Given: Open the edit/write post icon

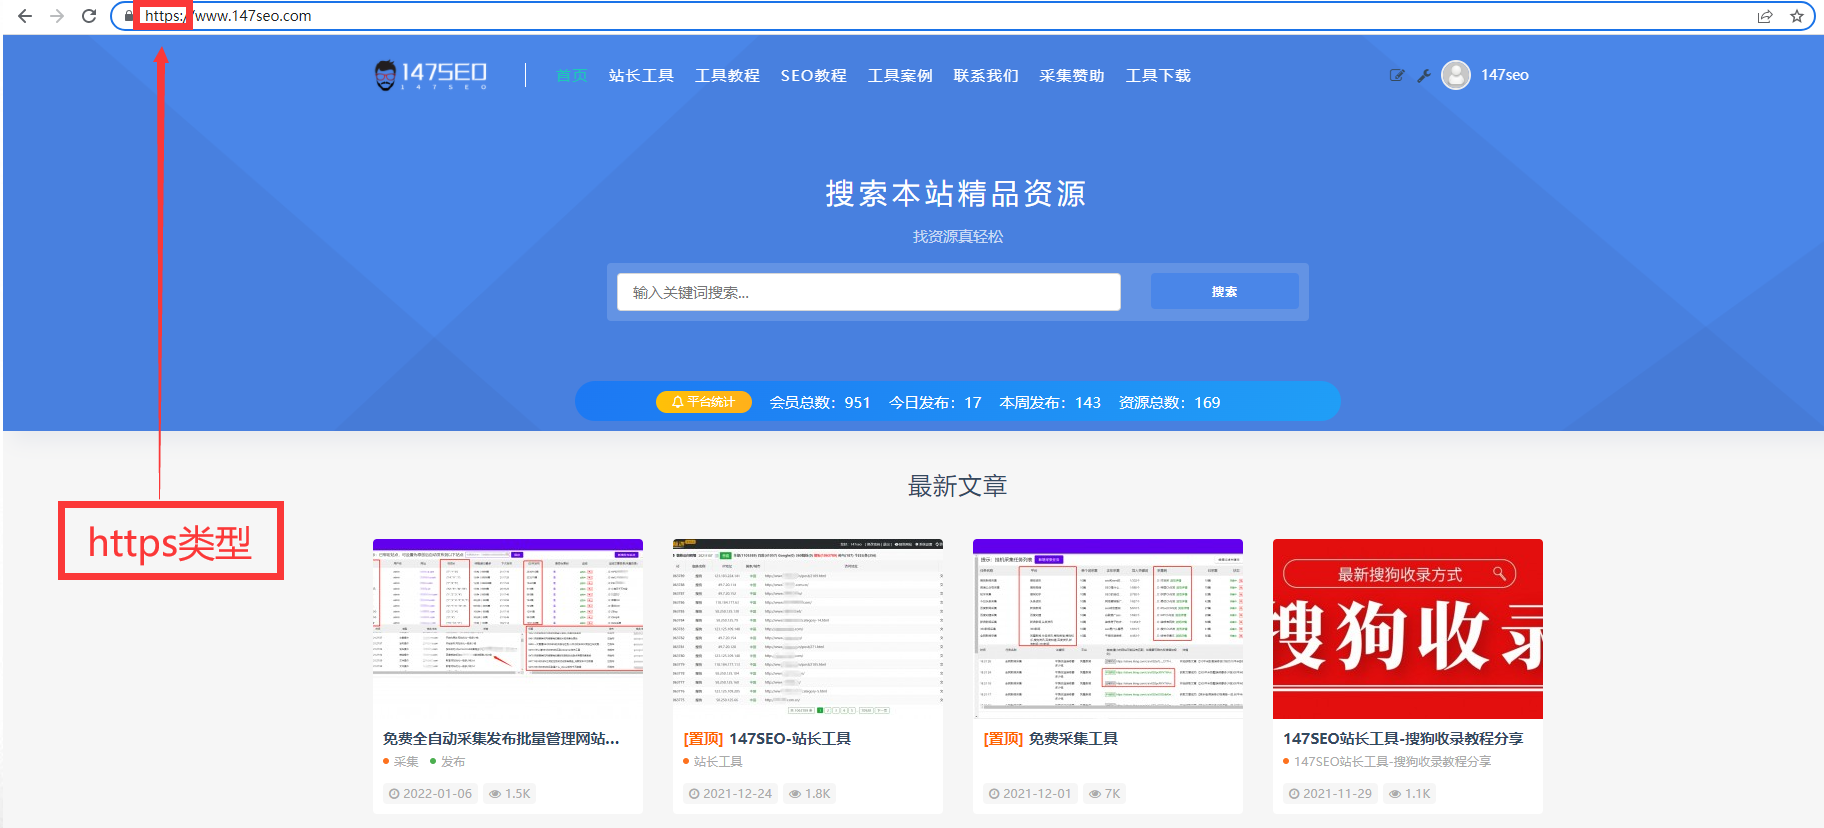Looking at the screenshot, I should (1397, 75).
